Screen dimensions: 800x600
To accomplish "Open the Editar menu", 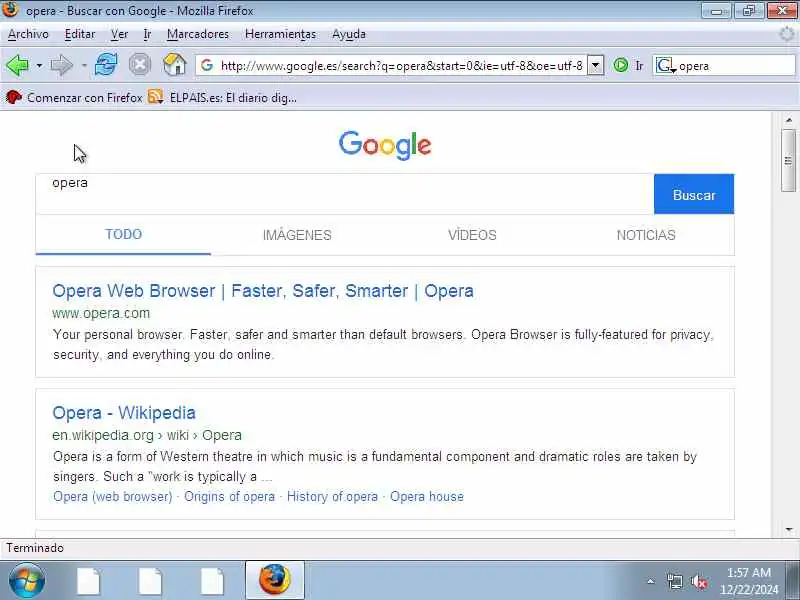I will [x=80, y=34].
